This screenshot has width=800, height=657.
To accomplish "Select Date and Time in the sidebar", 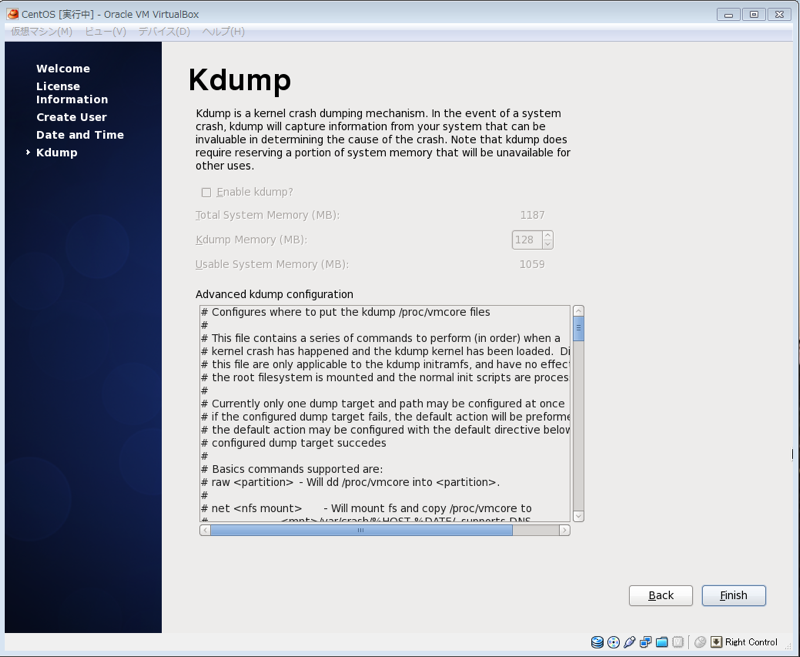I will [80, 135].
